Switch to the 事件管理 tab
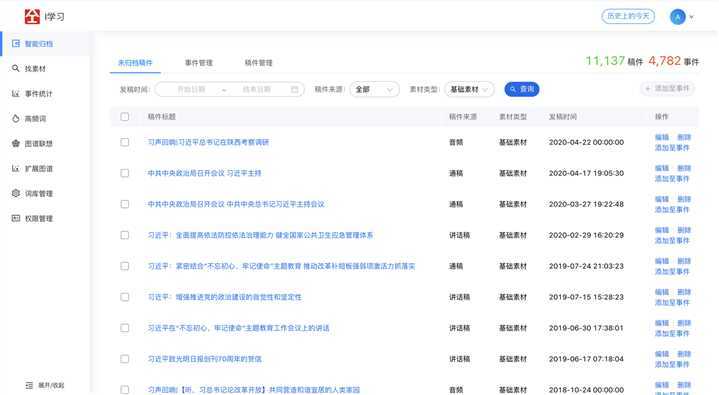Screen dimensions: 719x395 coord(199,63)
